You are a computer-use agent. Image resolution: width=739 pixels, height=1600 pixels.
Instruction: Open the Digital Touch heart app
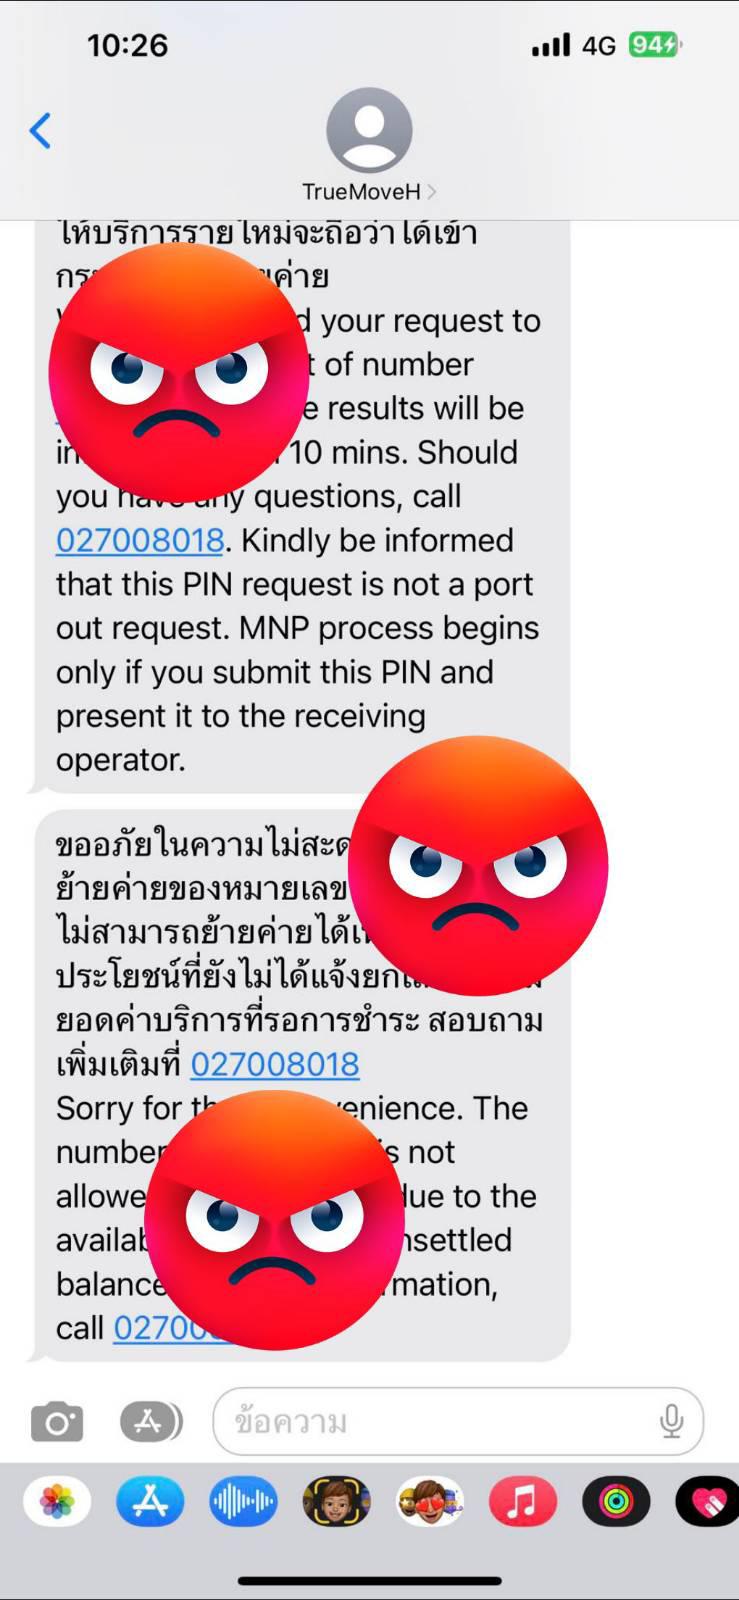click(708, 1502)
